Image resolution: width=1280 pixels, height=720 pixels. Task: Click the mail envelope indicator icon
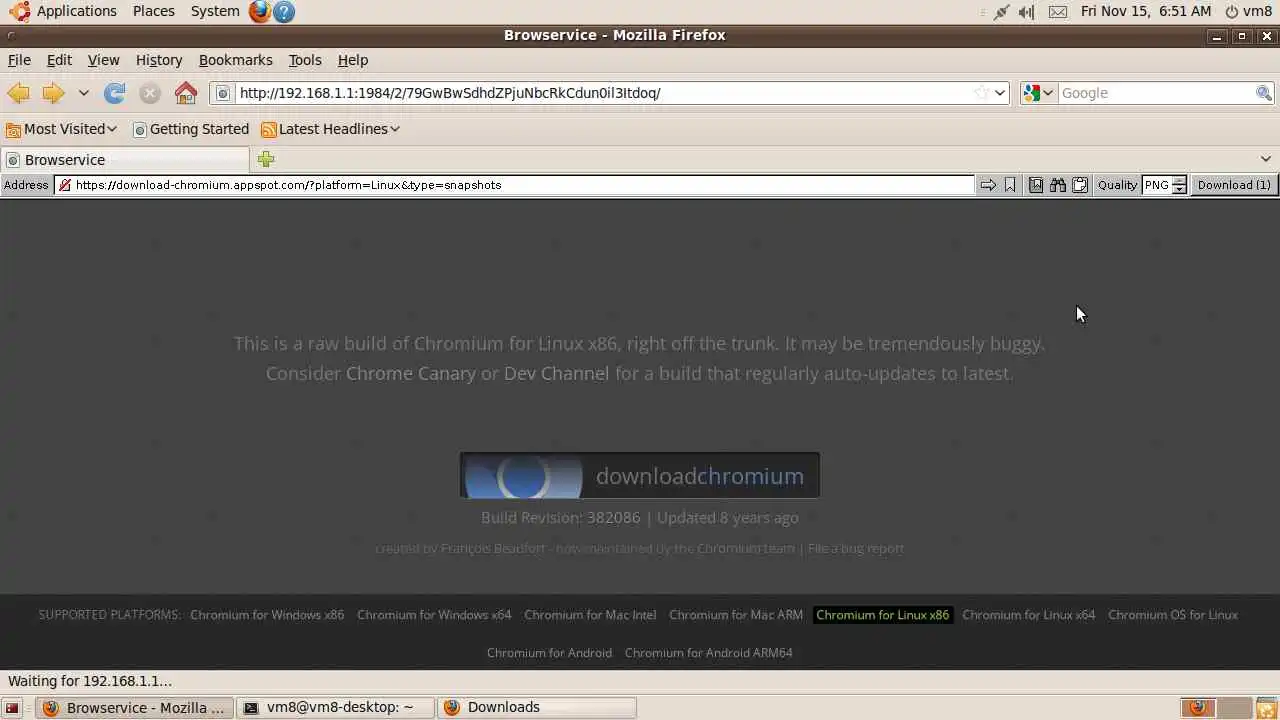coord(1057,12)
